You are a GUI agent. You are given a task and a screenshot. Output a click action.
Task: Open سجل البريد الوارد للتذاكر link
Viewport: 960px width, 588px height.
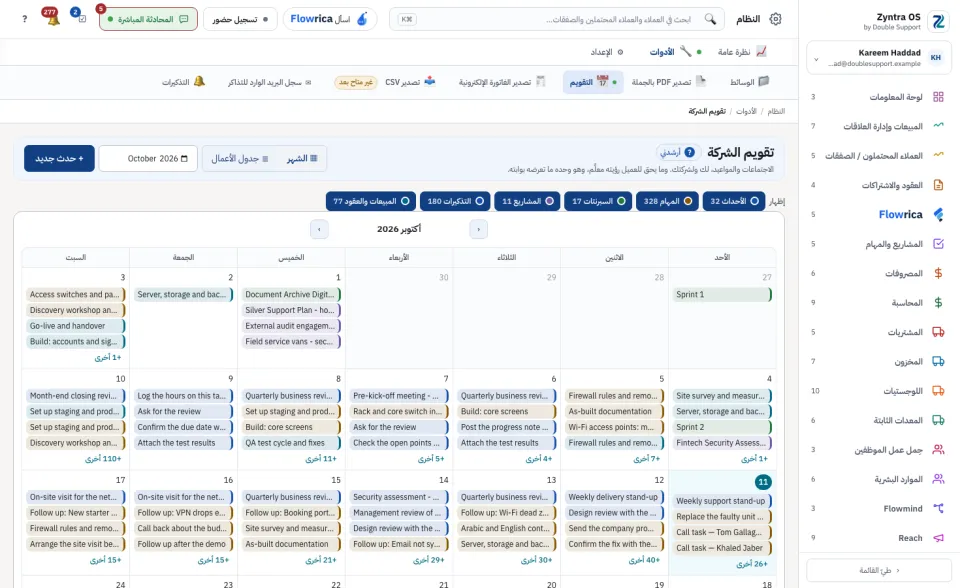[270, 82]
